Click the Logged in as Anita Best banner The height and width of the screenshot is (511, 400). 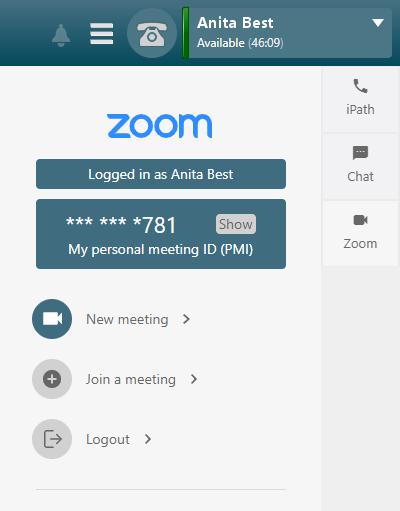tap(161, 174)
